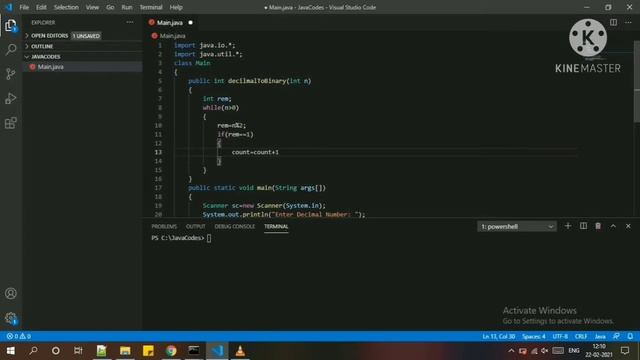Change indentation via Spaces: 4
640x360 pixels.
click(533, 336)
